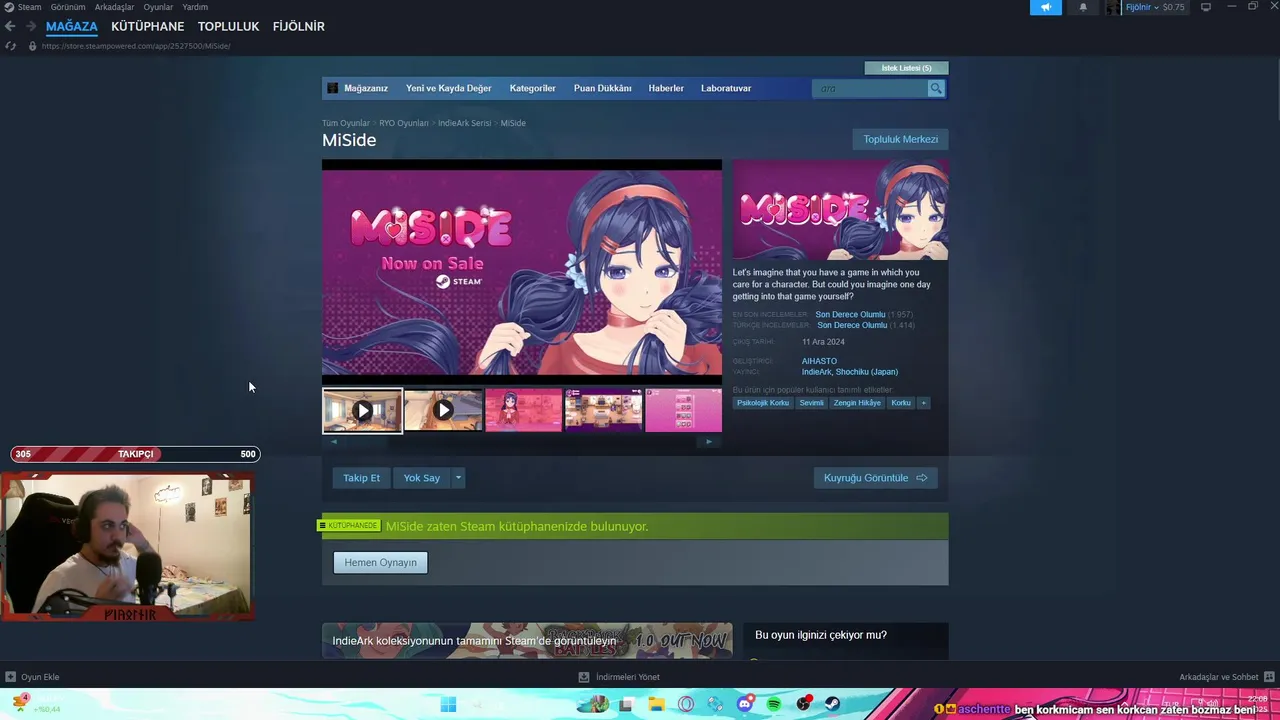Open Spotify from the taskbar
1280x720 pixels.
pyautogui.click(x=774, y=704)
